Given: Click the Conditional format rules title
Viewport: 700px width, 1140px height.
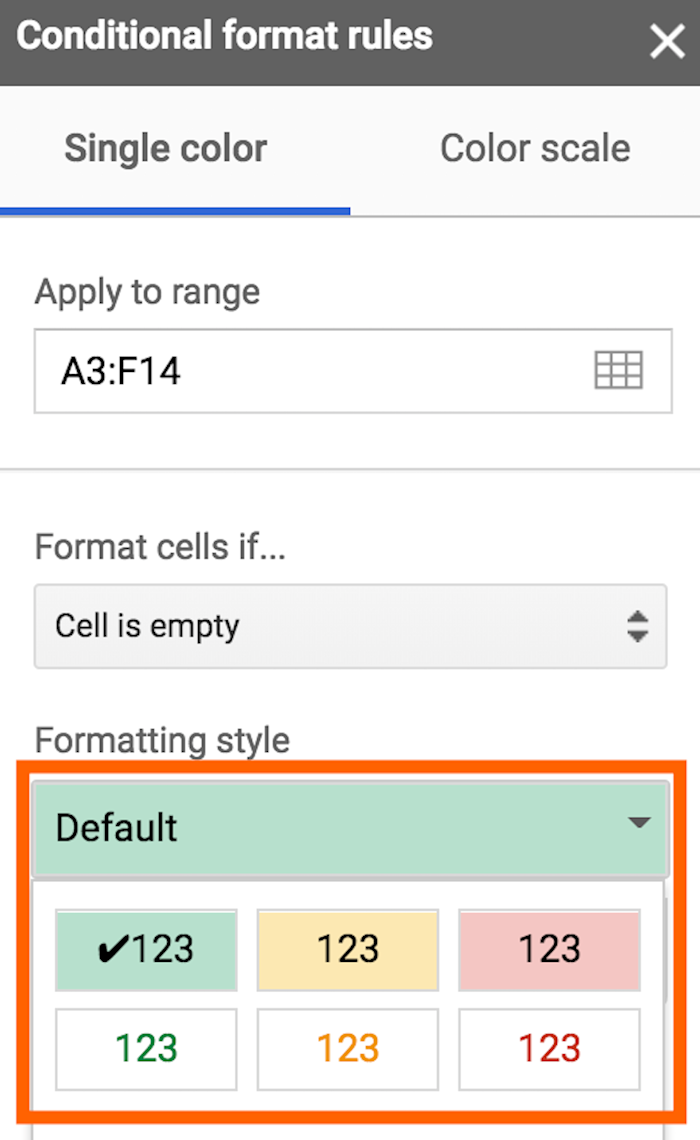Looking at the screenshot, I should pyautogui.click(x=225, y=36).
